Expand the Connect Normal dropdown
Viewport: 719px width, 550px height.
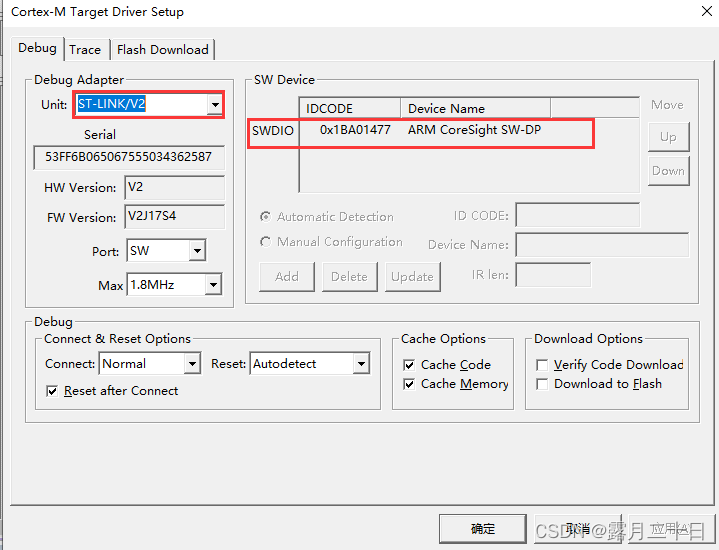(193, 364)
